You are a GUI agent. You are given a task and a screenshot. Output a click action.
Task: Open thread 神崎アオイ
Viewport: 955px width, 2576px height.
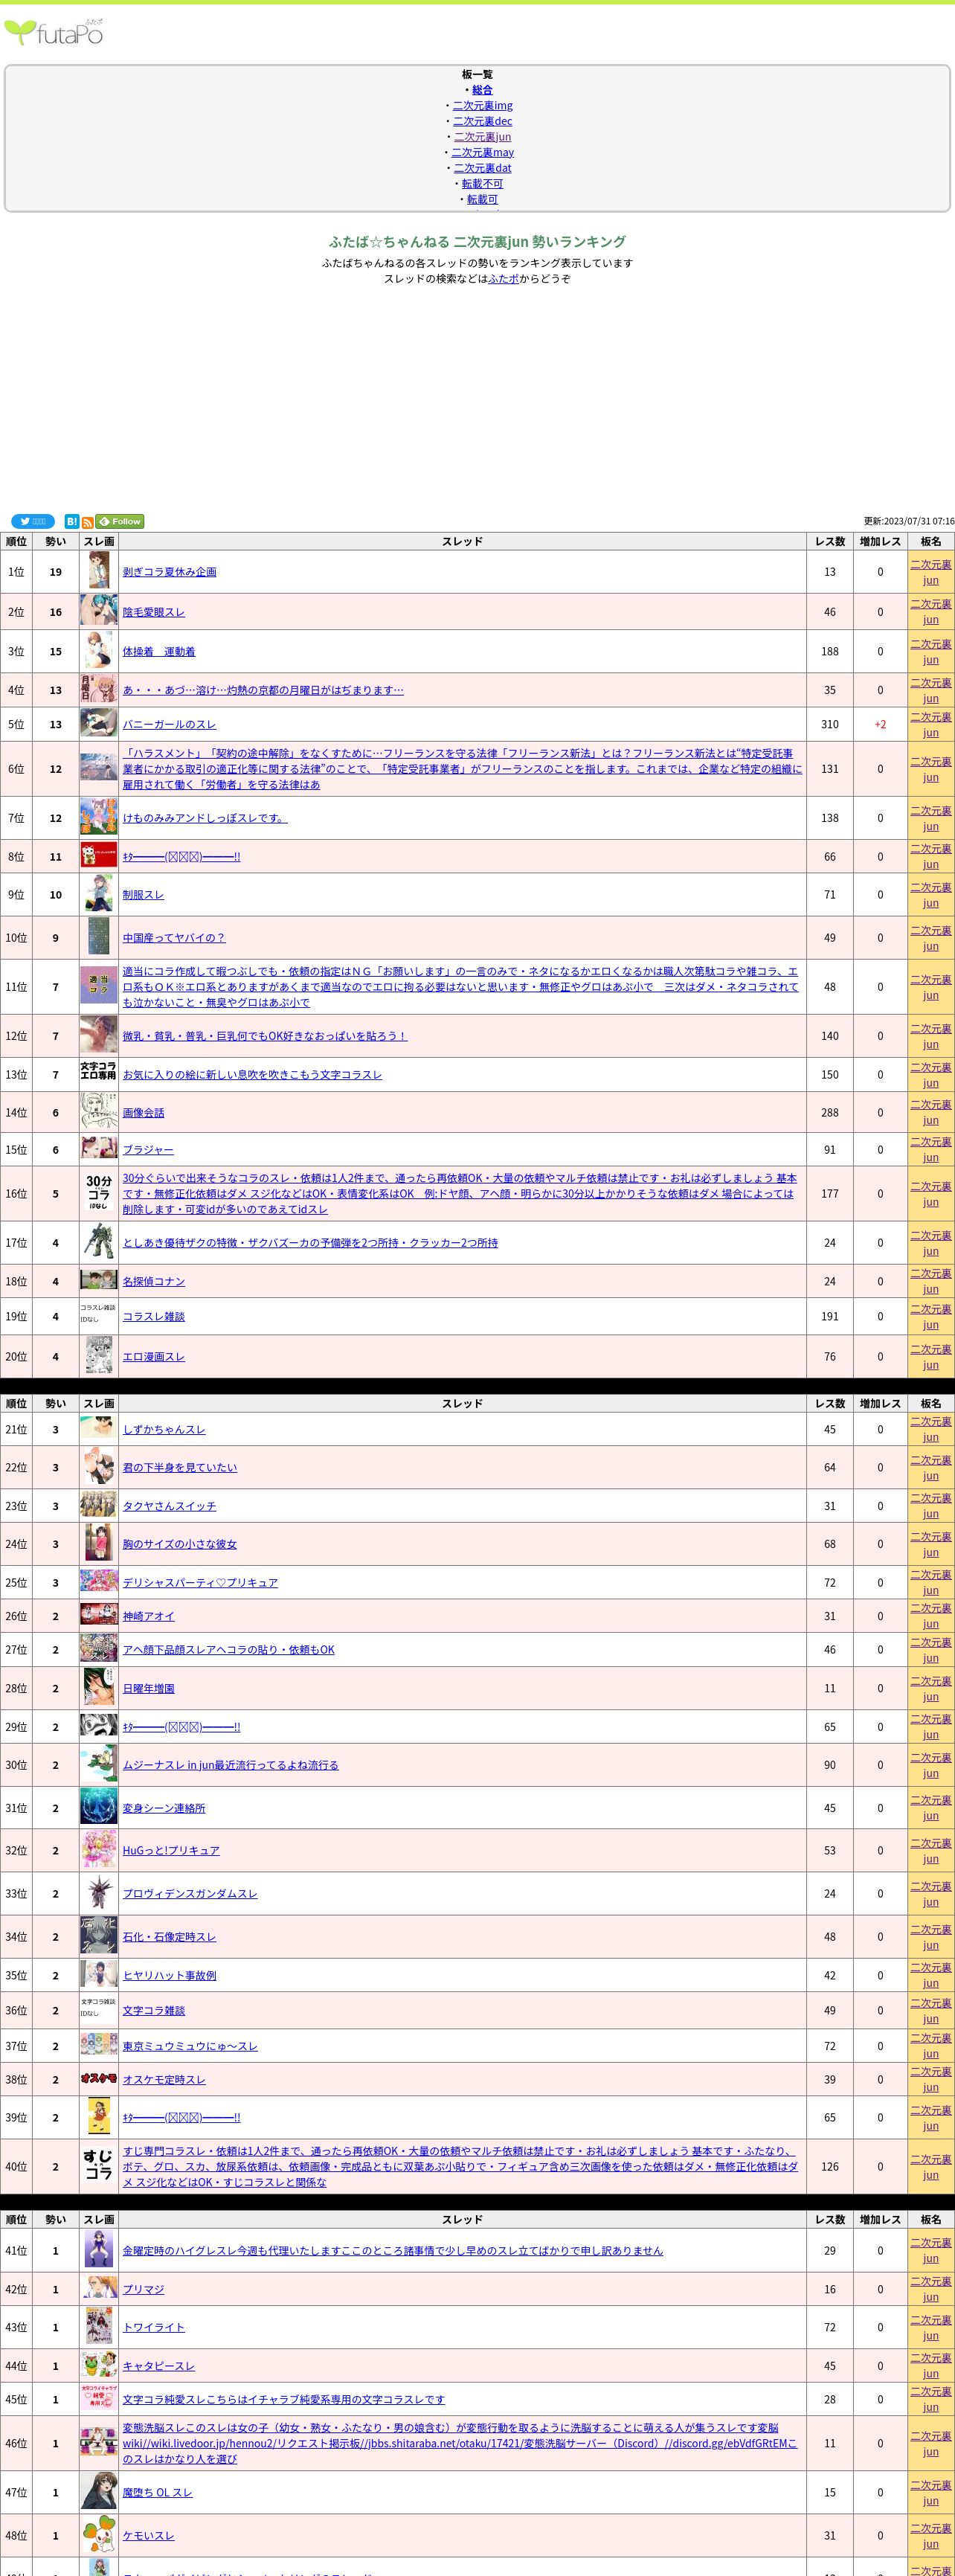[x=148, y=1616]
